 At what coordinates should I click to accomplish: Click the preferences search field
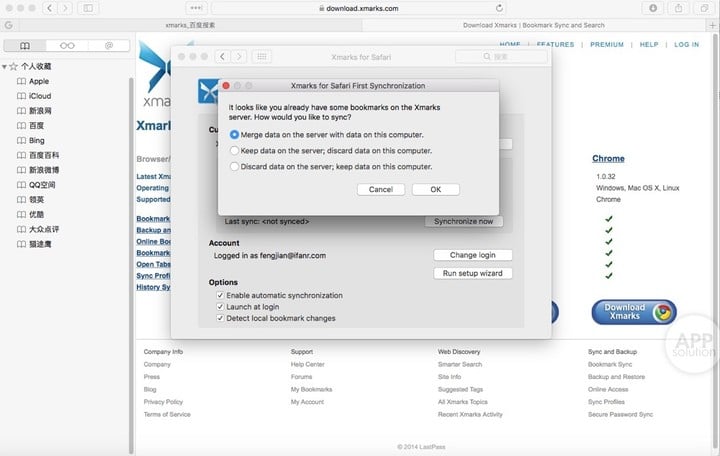(x=501, y=56)
